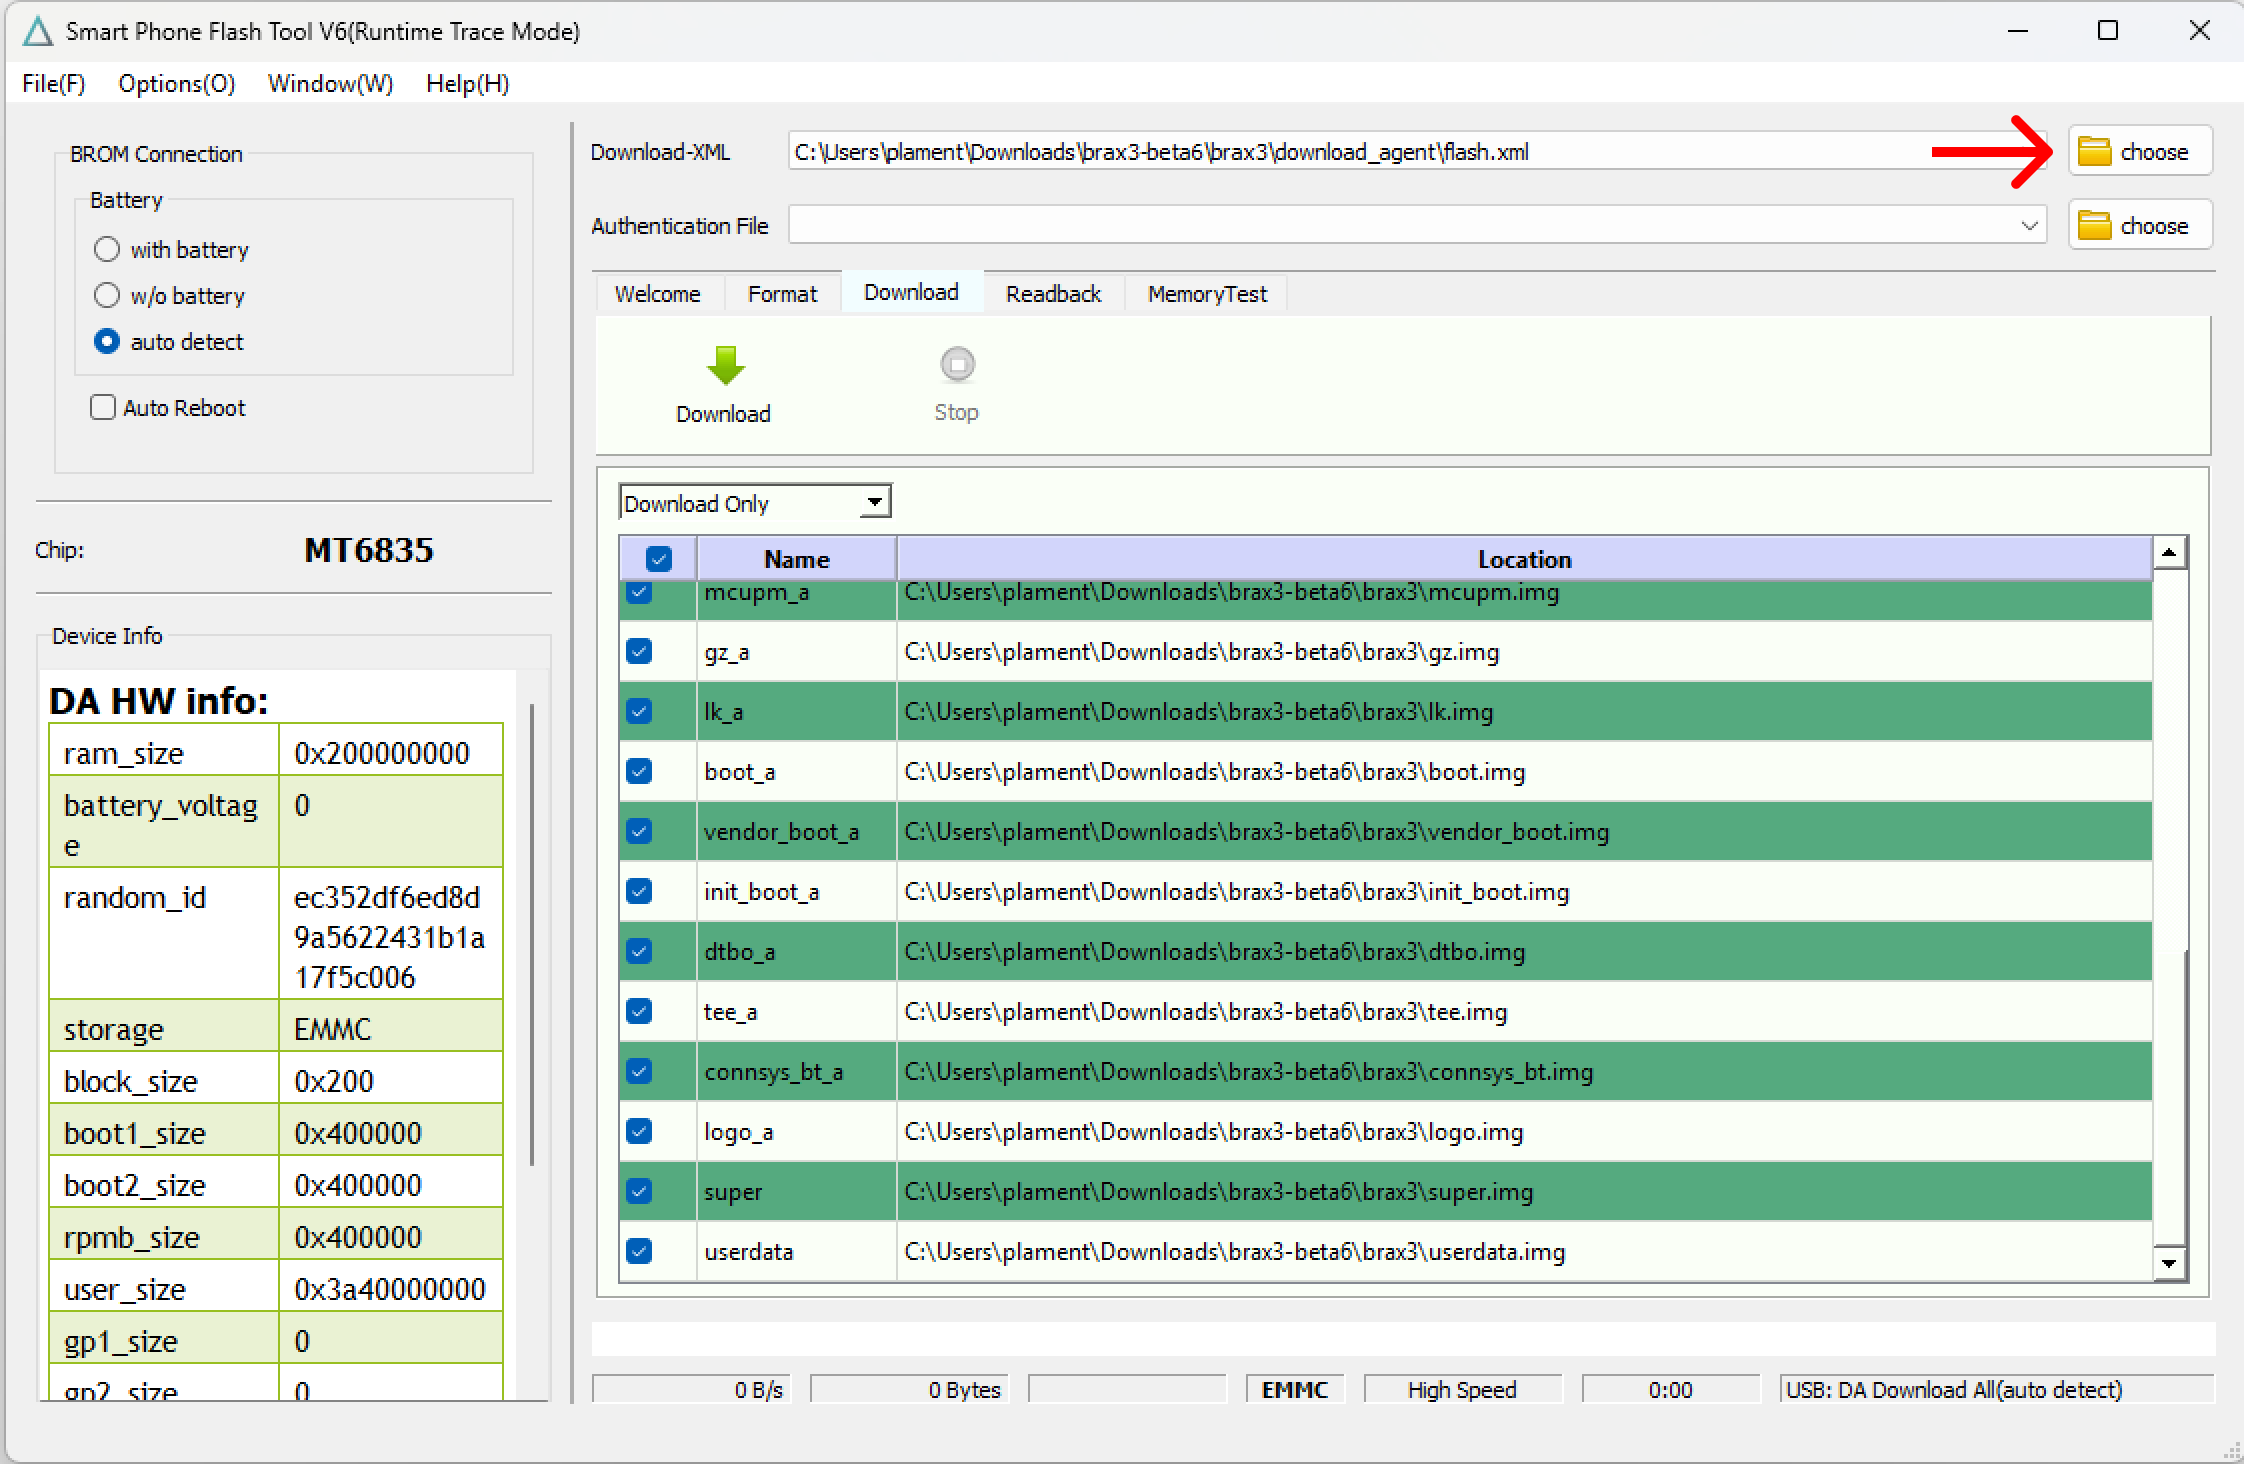
Task: Click the mcupm_a partition checkbox
Action: (639, 592)
